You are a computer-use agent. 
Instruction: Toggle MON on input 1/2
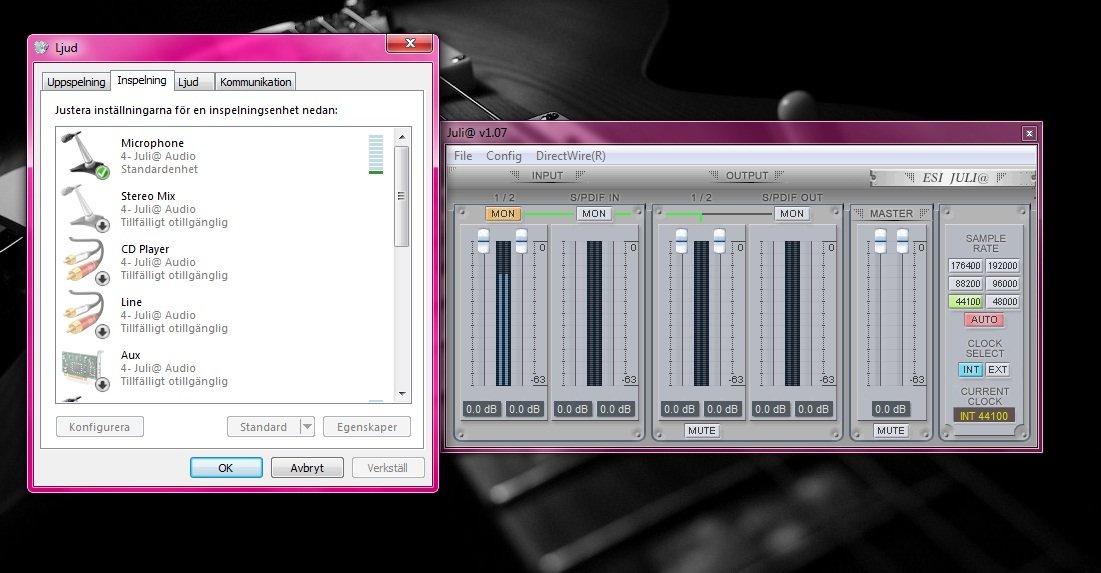[503, 213]
